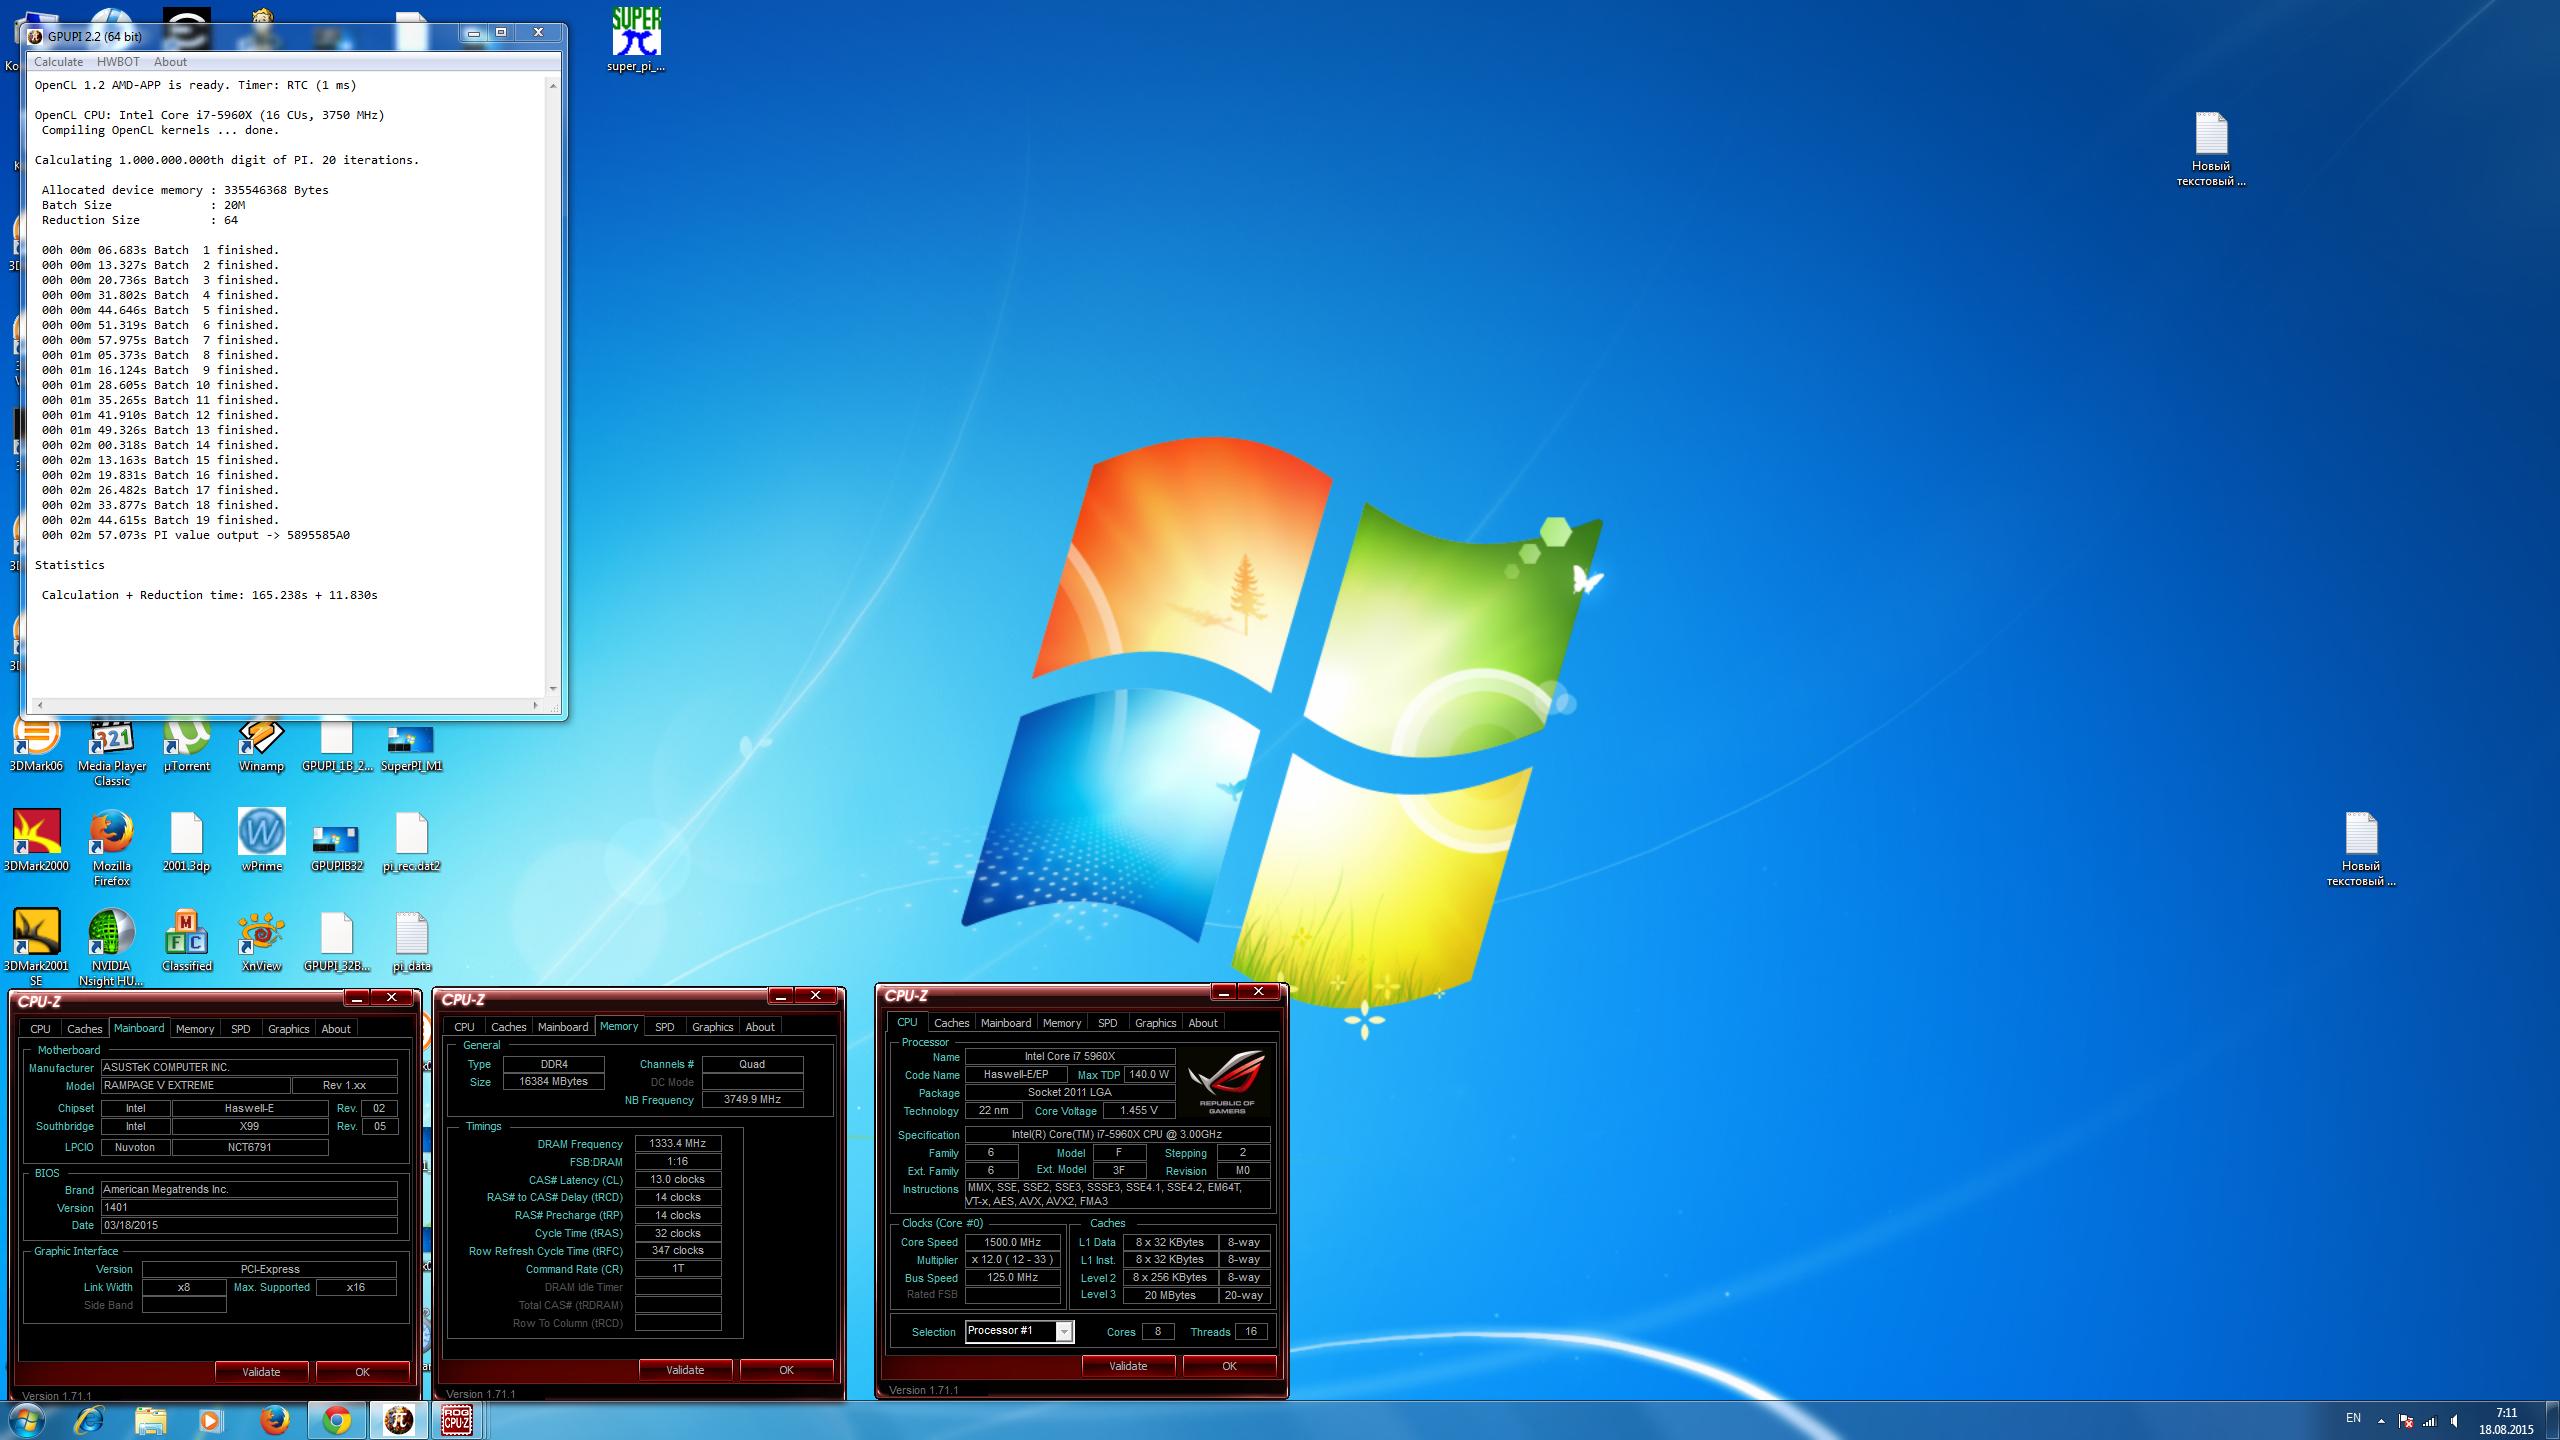2560x1440 pixels.
Task: Open Windows Media Player taskbar icon
Action: pyautogui.click(x=210, y=1420)
